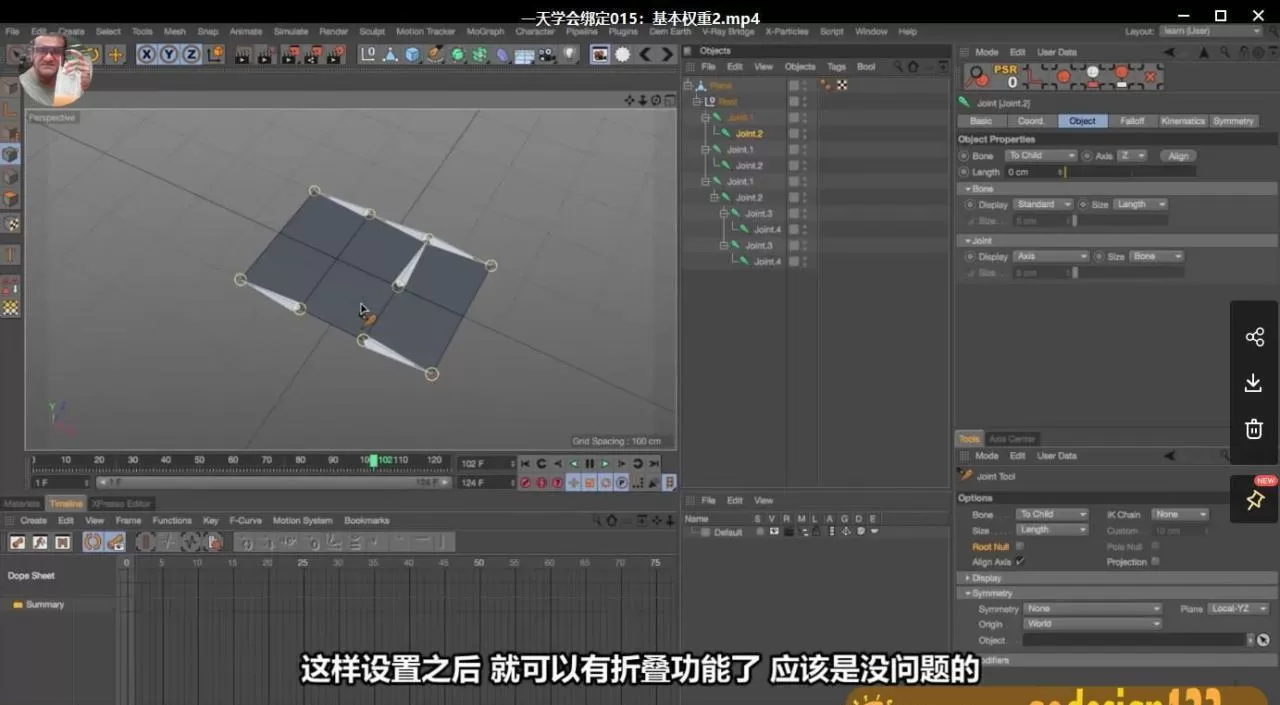1280x705 pixels.
Task: Enable the Root Null checkbox
Action: pyautogui.click(x=1020, y=546)
